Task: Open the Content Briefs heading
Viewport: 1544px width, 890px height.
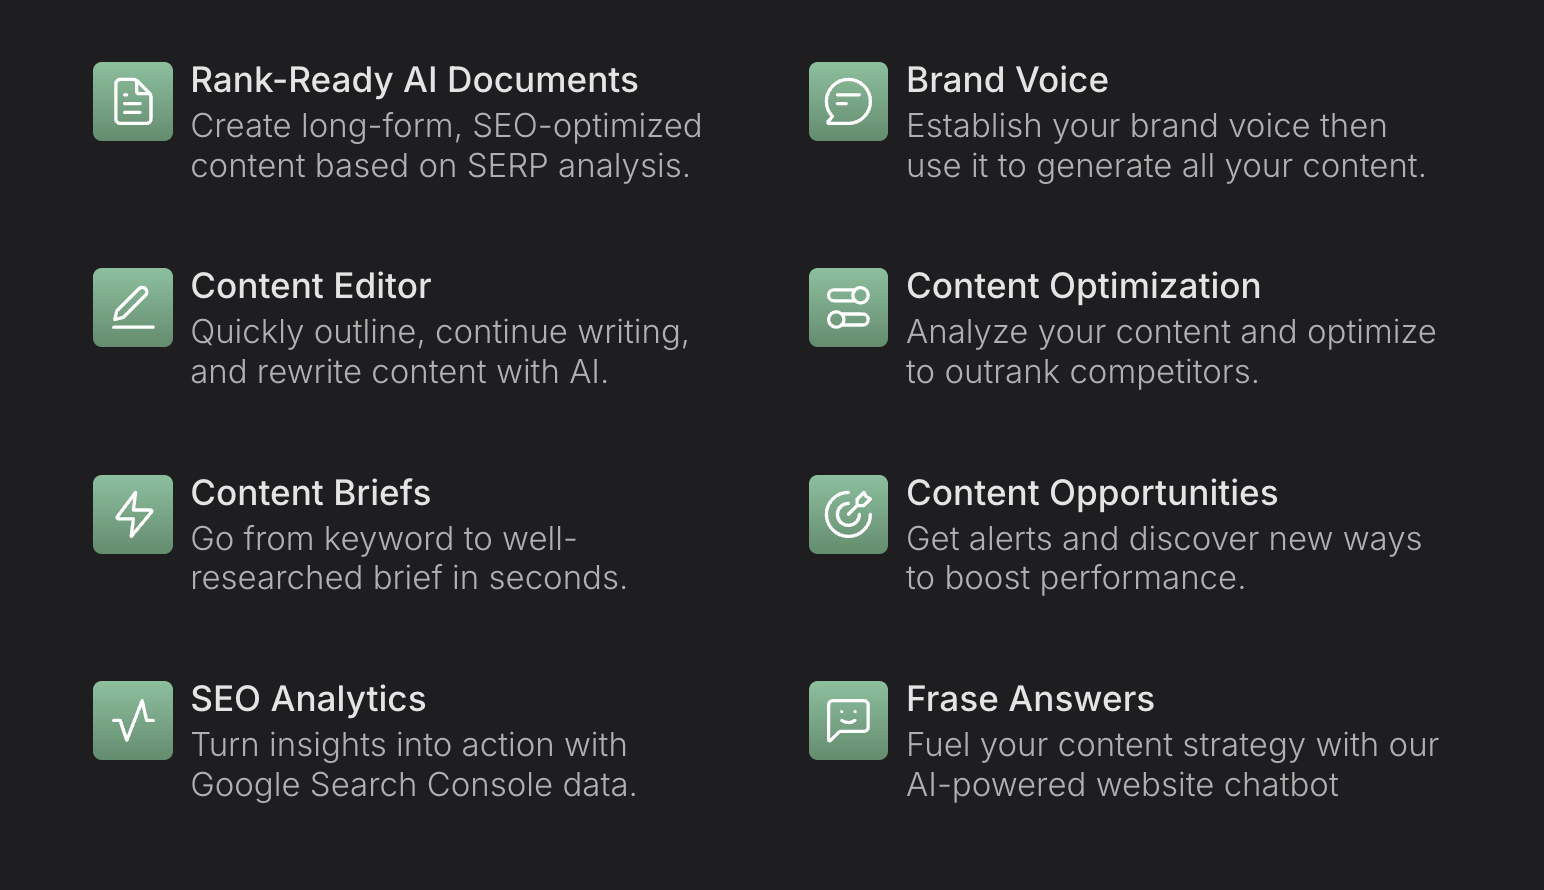Action: pos(310,493)
